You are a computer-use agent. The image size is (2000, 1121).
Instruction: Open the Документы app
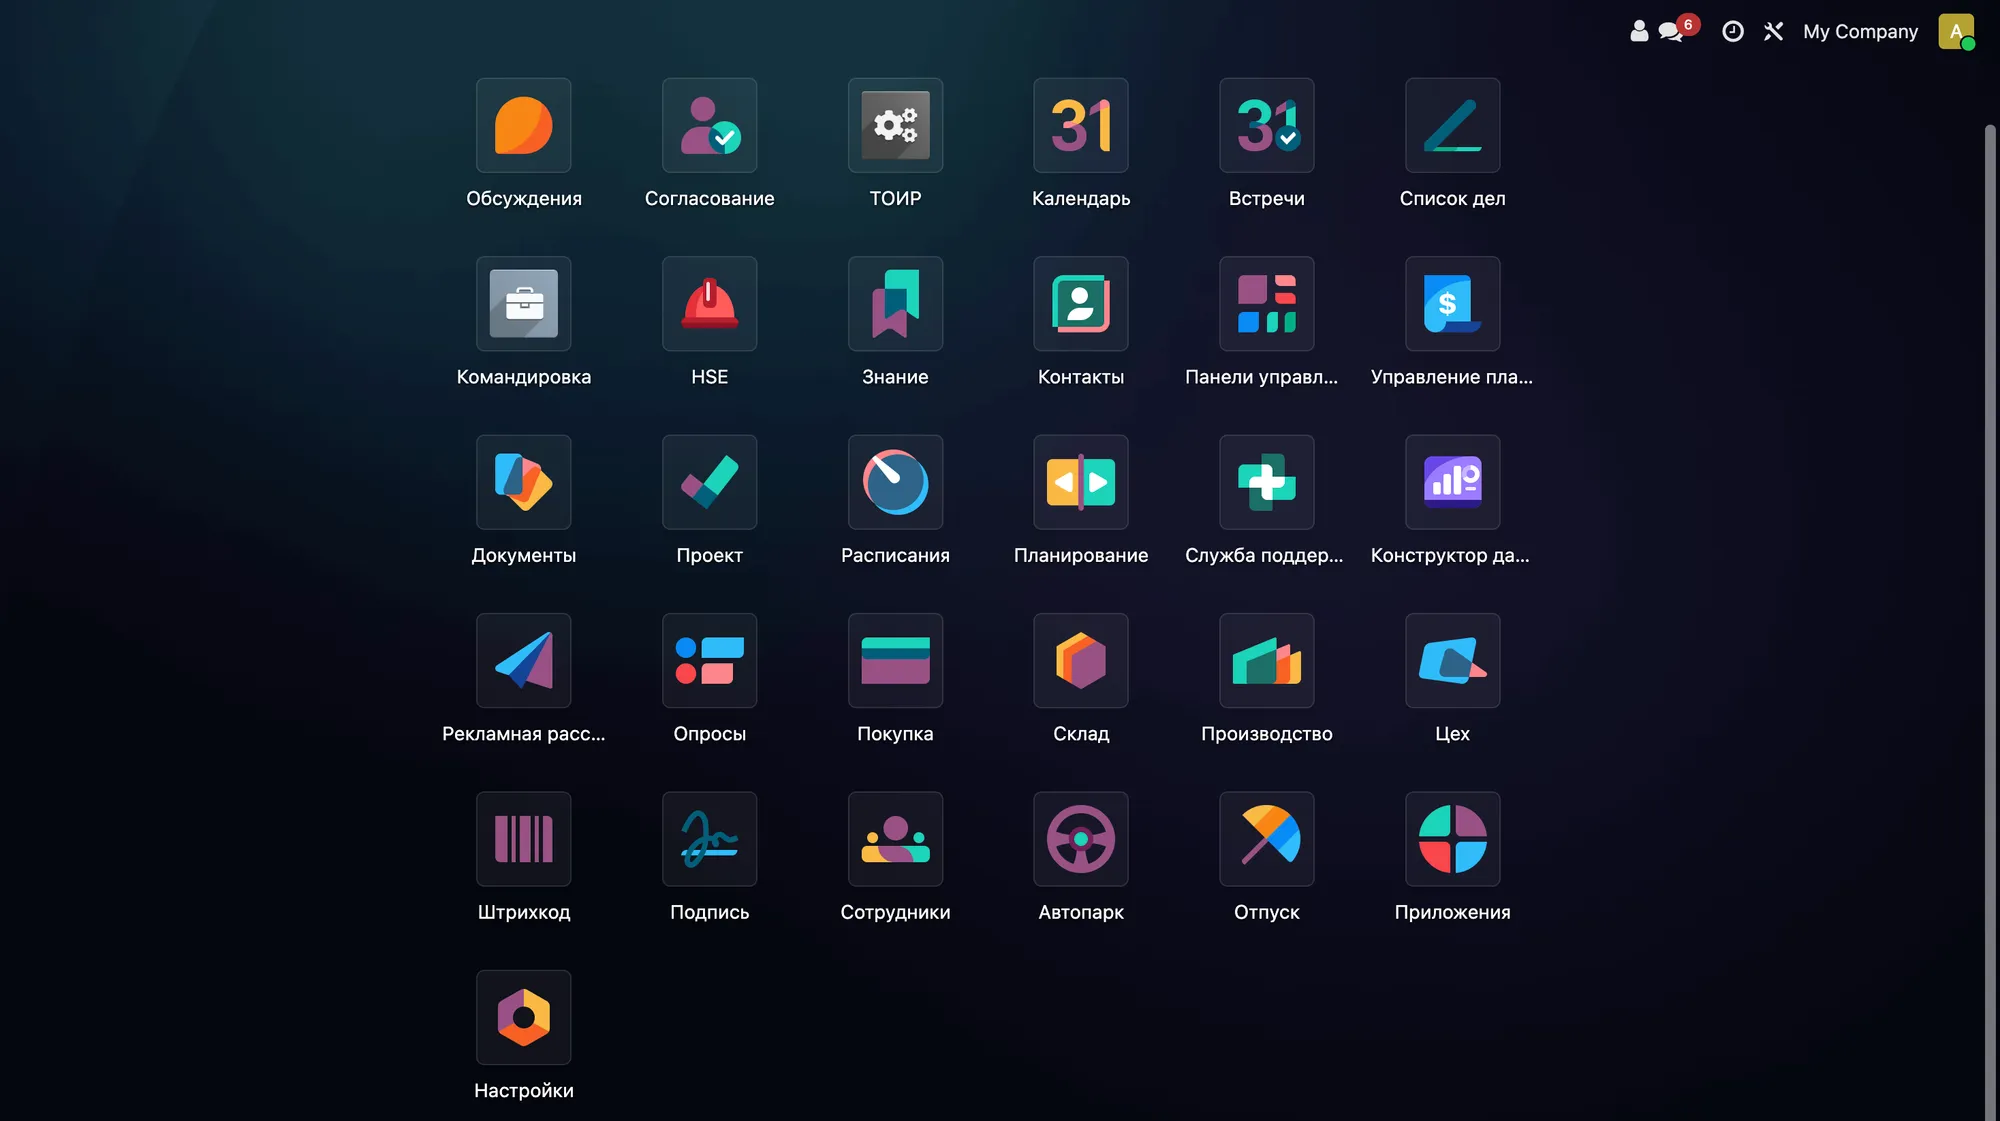(x=523, y=482)
